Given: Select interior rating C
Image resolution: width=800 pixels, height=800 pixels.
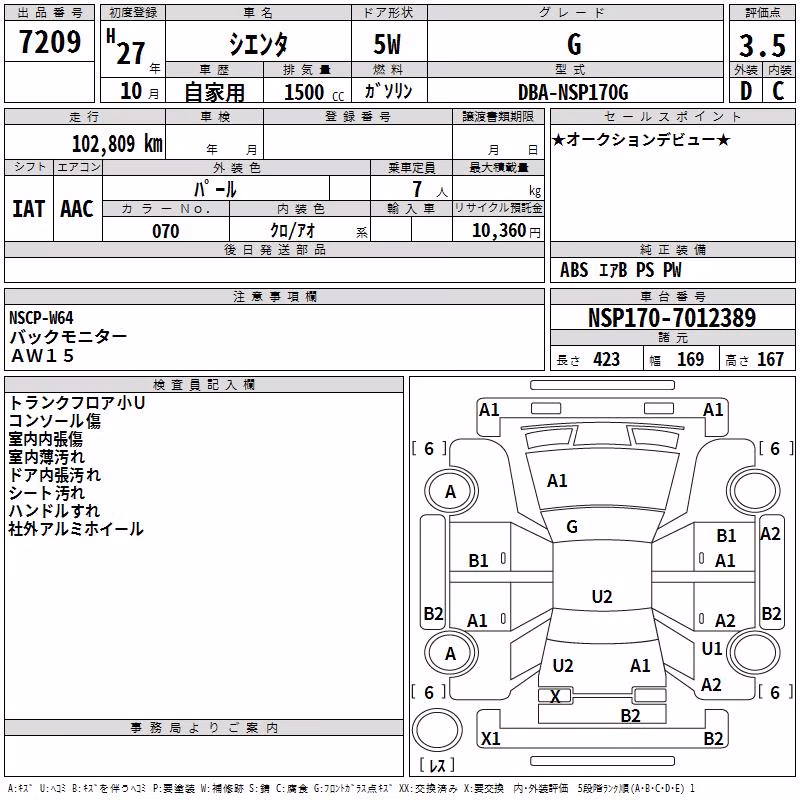Looking at the screenshot, I should [x=779, y=91].
